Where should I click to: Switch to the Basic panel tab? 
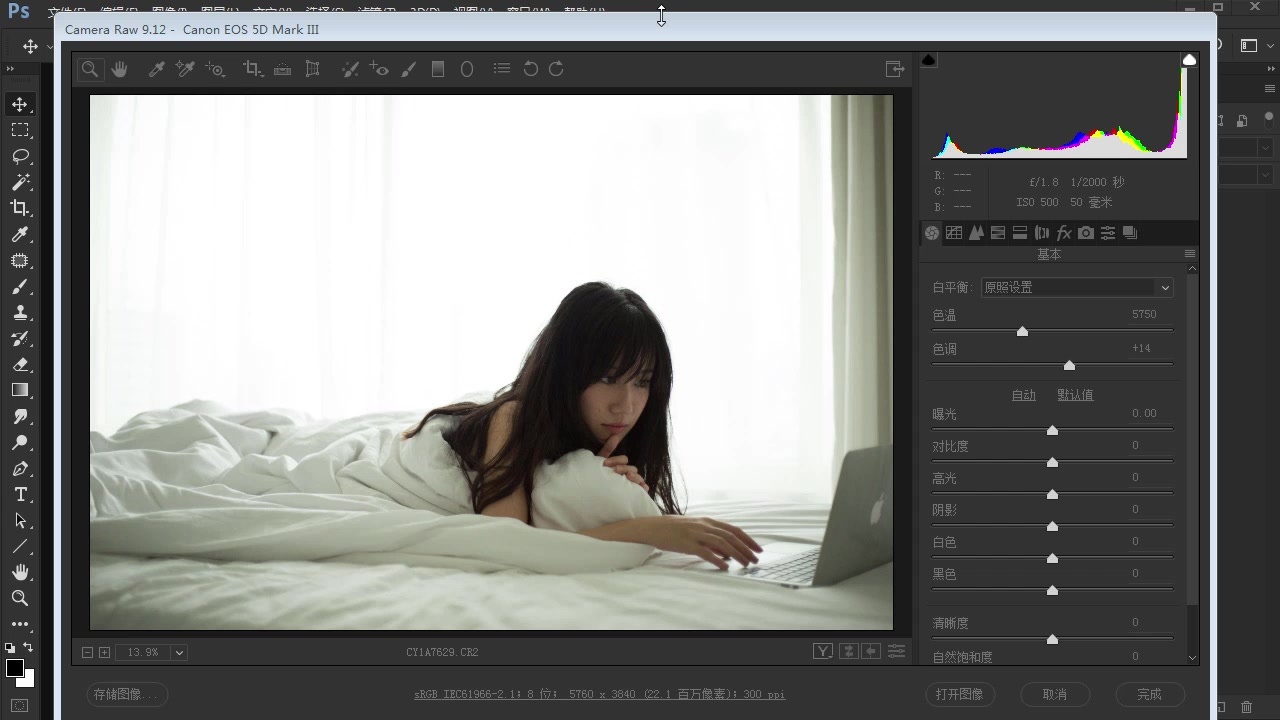coord(932,233)
